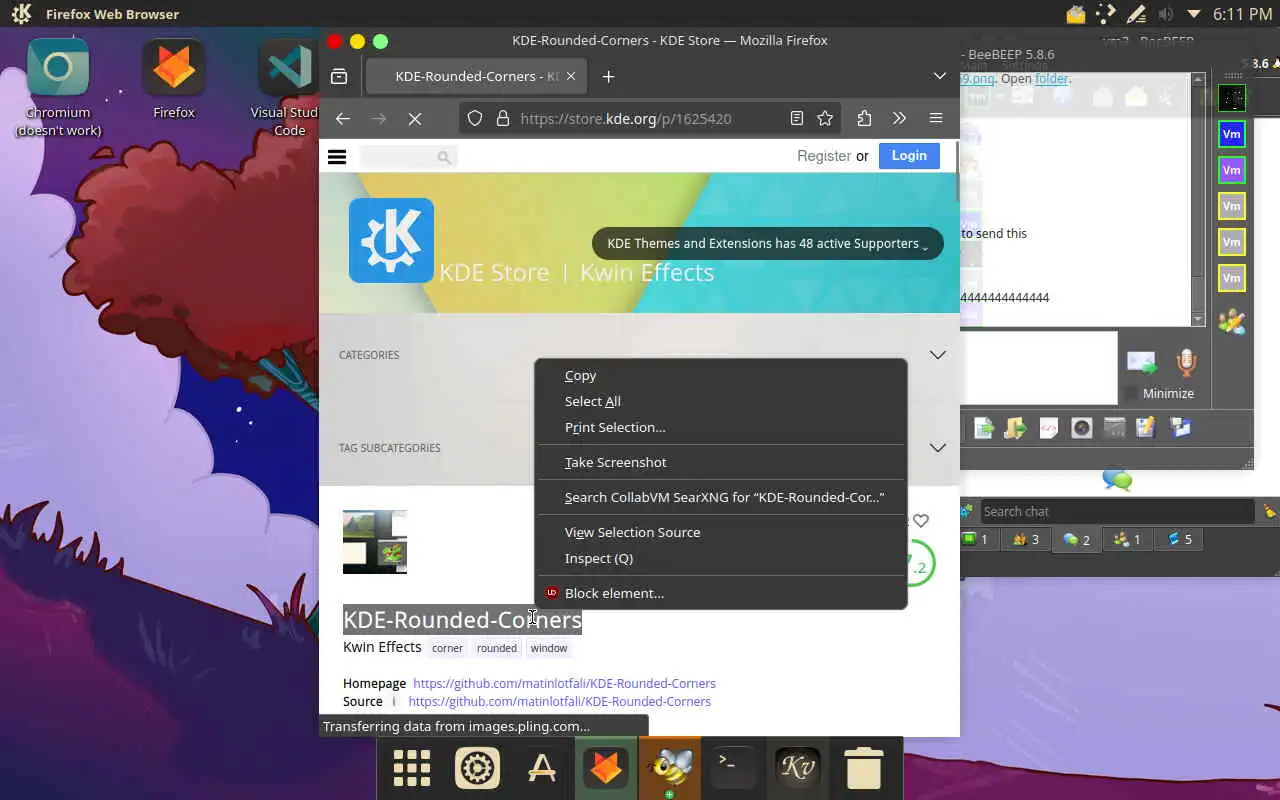
Task: Choose View Selection Source from the context menu
Action: click(721, 532)
